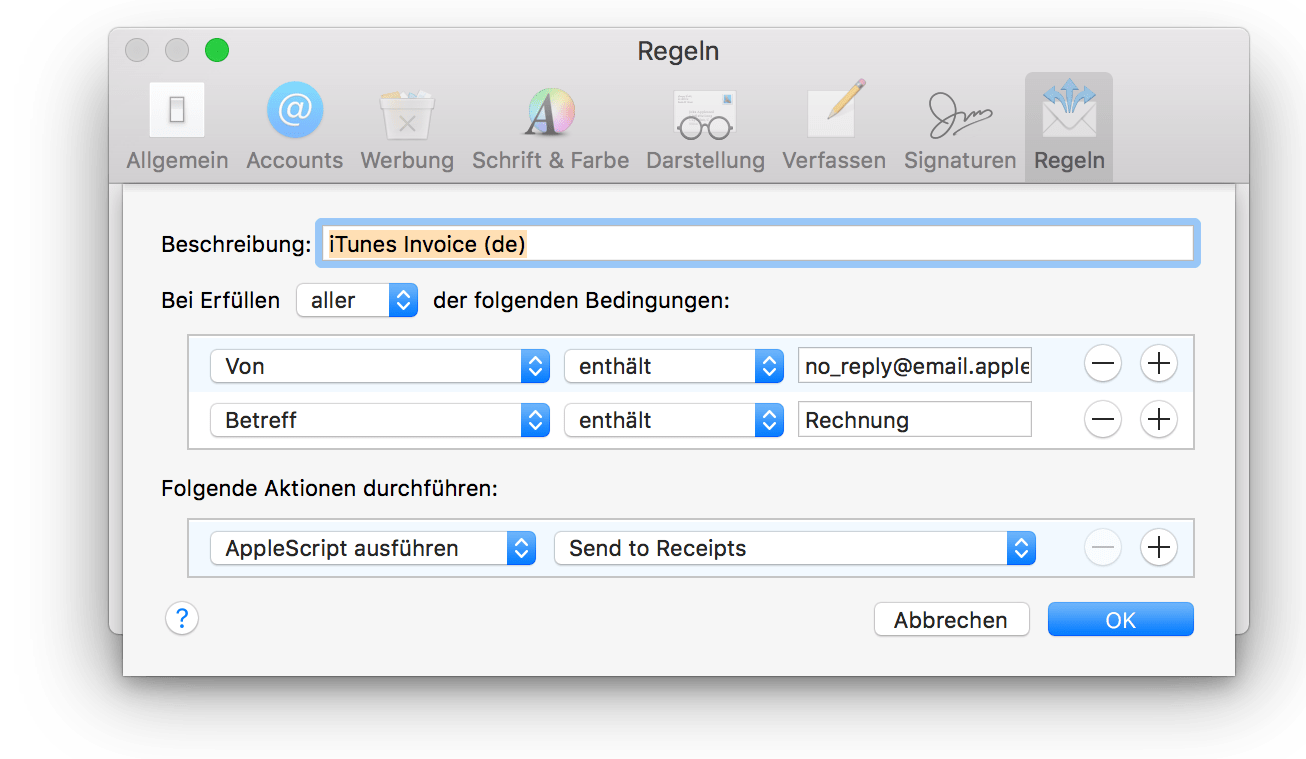Click the OK button
The height and width of the screenshot is (759, 1306).
[1119, 619]
